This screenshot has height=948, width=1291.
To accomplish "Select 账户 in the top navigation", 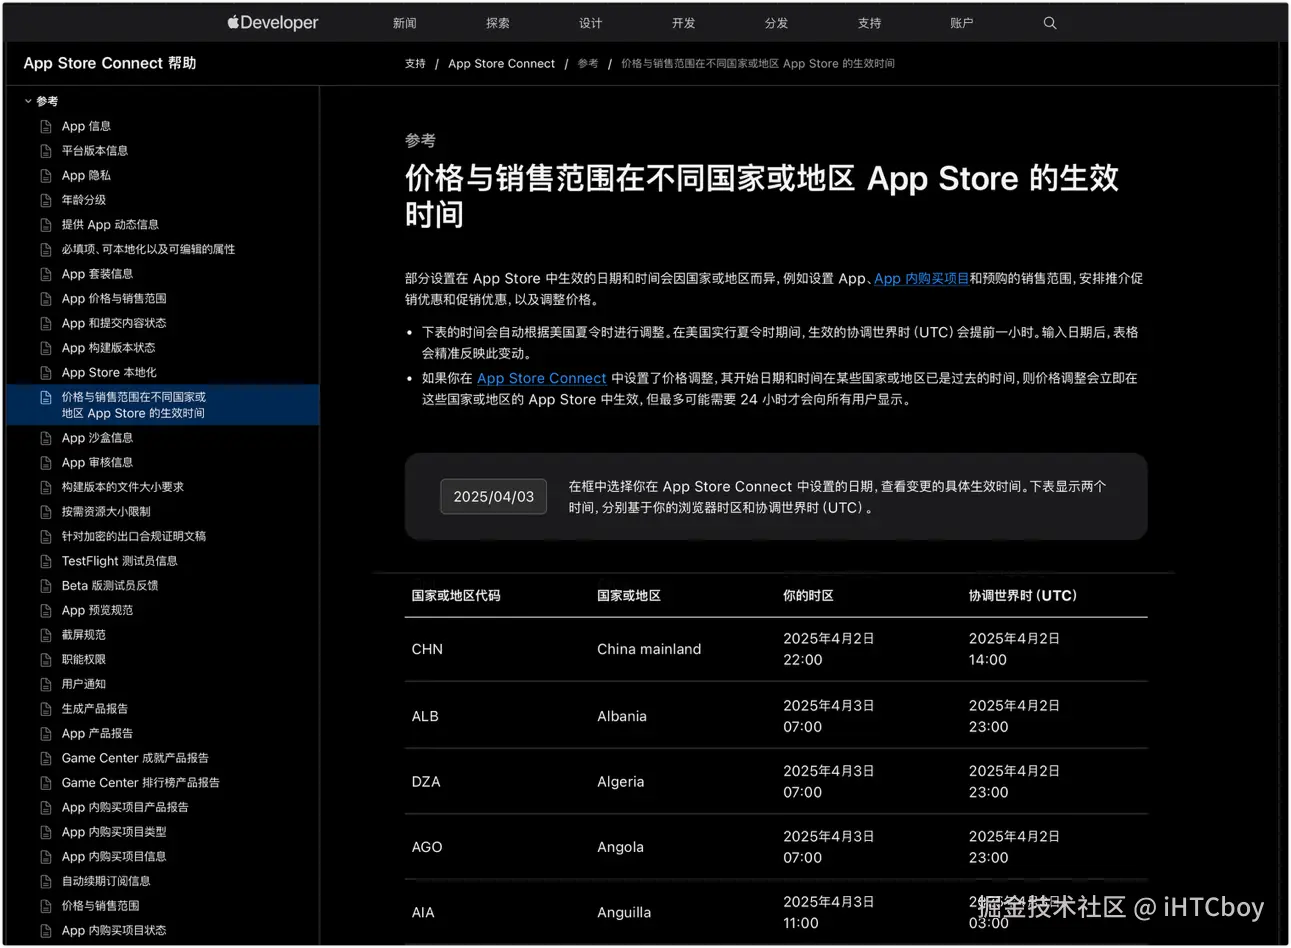I will [962, 22].
